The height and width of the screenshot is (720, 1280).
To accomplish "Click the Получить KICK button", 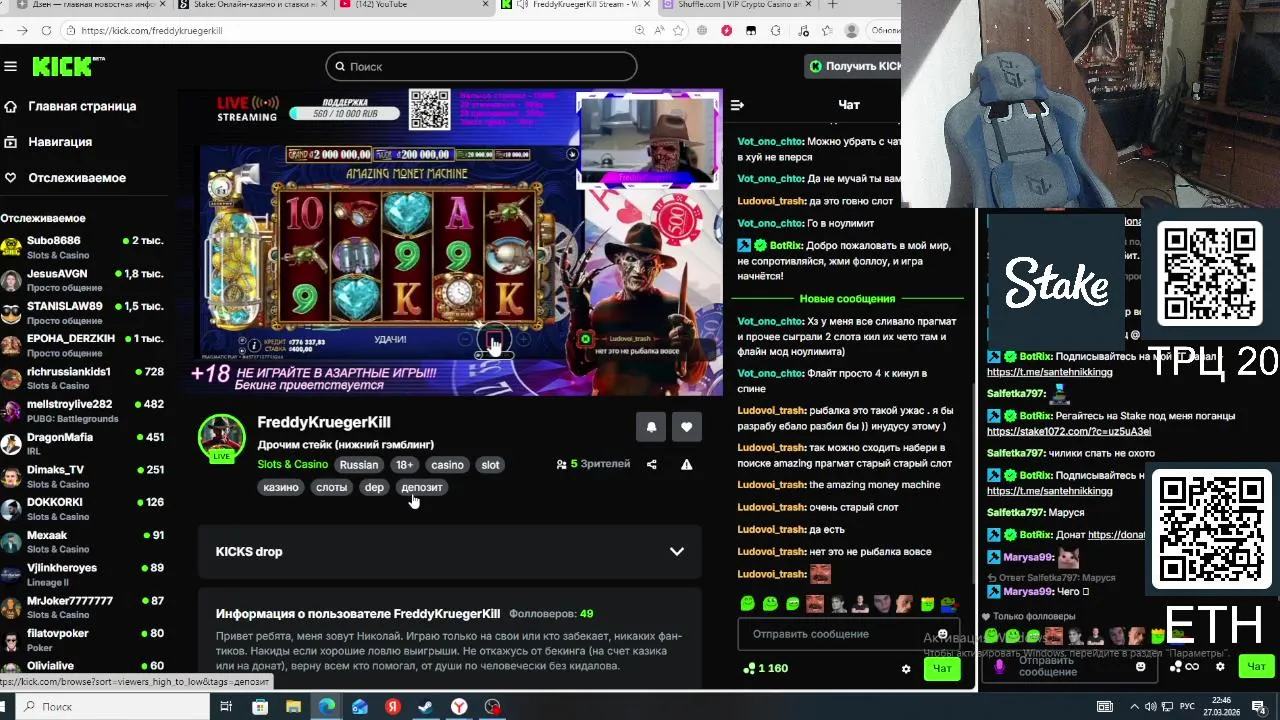I will (855, 66).
